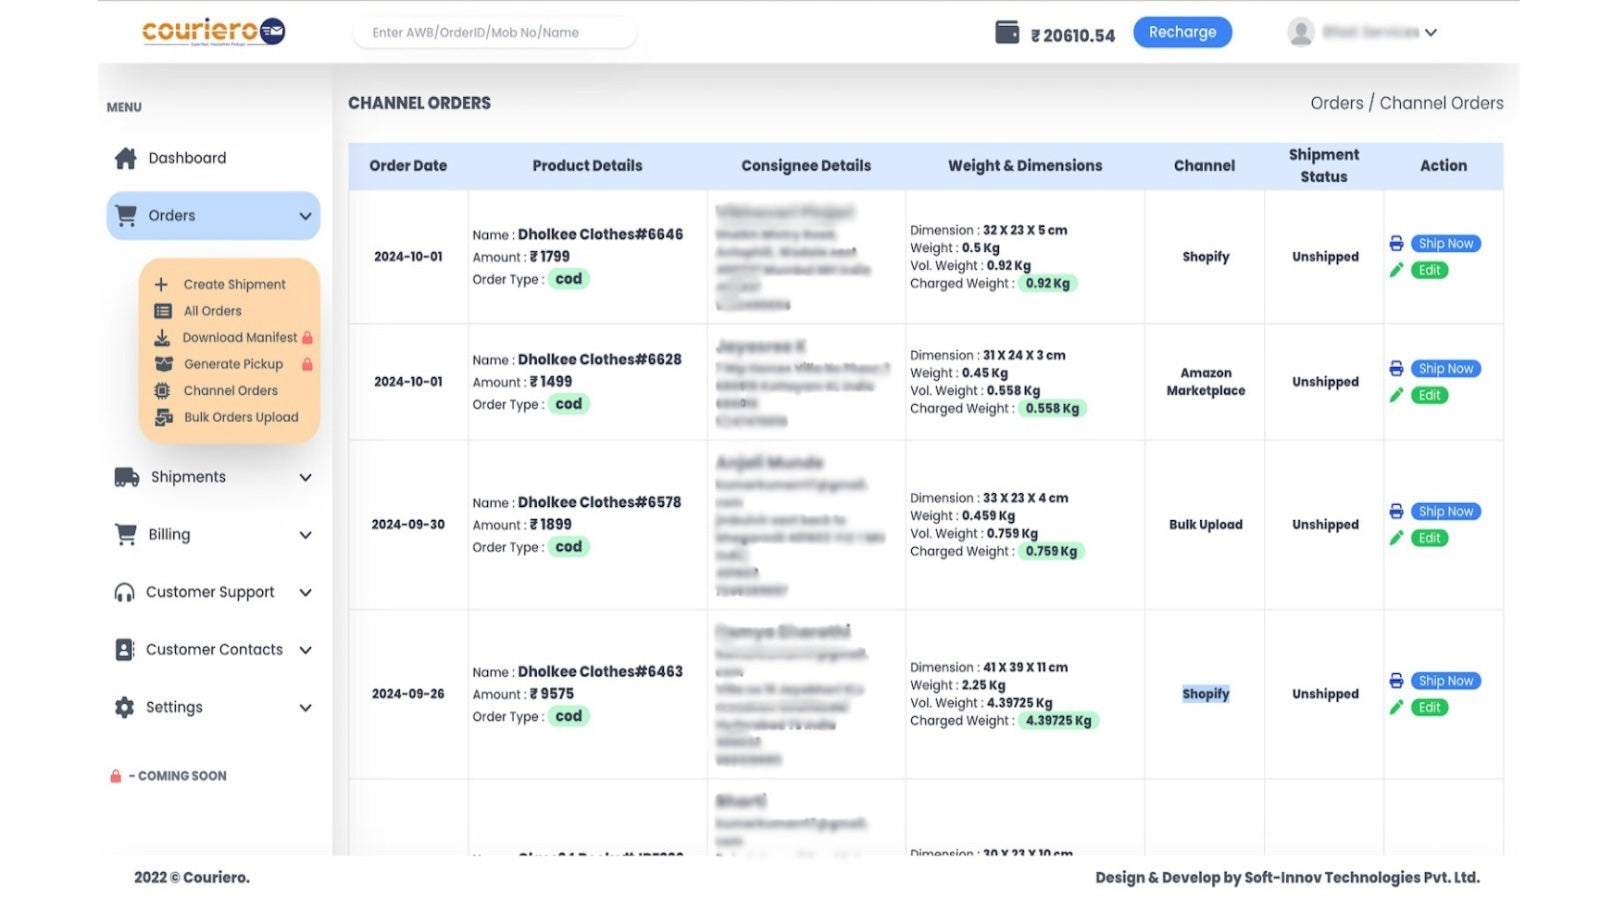Click the Billing cart icon

(125, 534)
